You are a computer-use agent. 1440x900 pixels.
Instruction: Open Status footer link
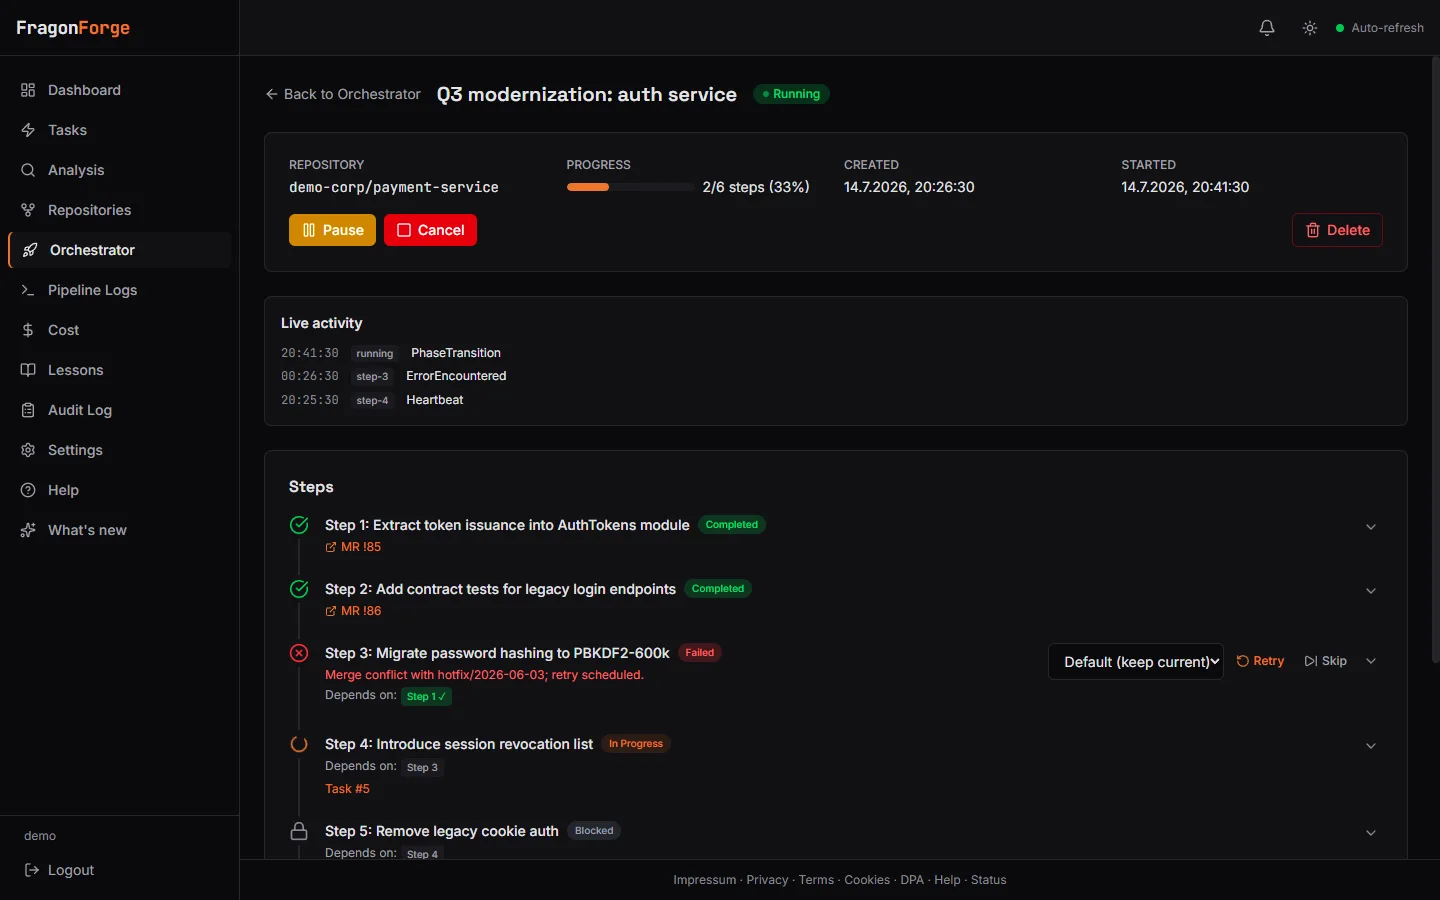coord(989,880)
